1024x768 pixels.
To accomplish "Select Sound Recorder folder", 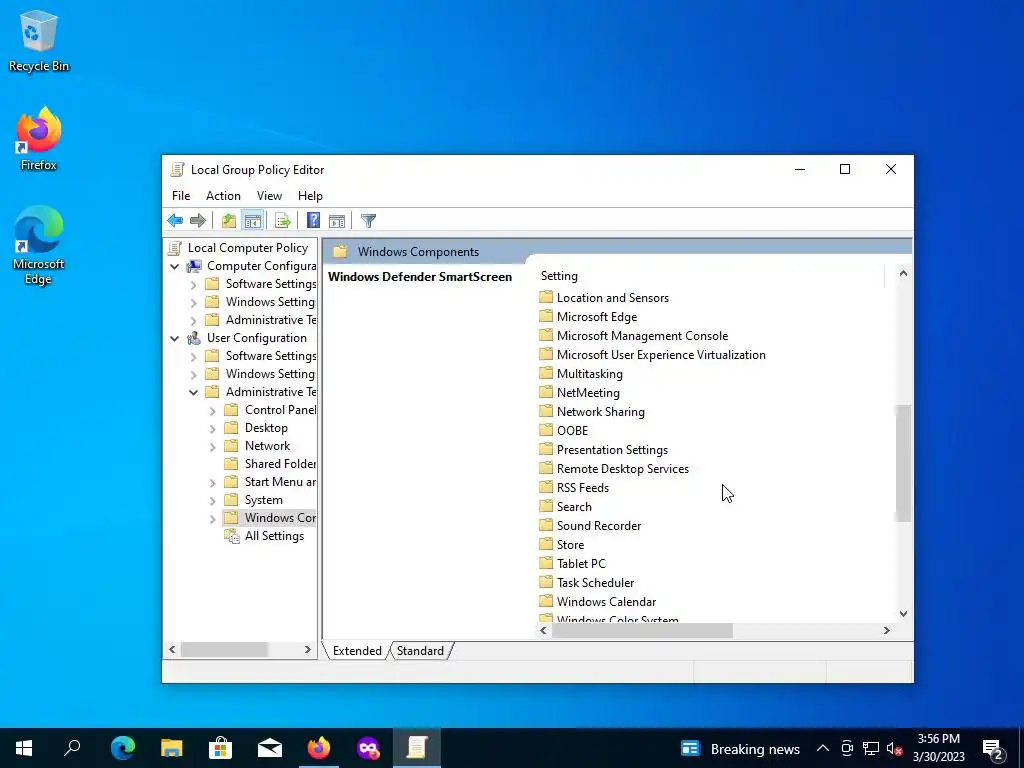I will point(599,526).
